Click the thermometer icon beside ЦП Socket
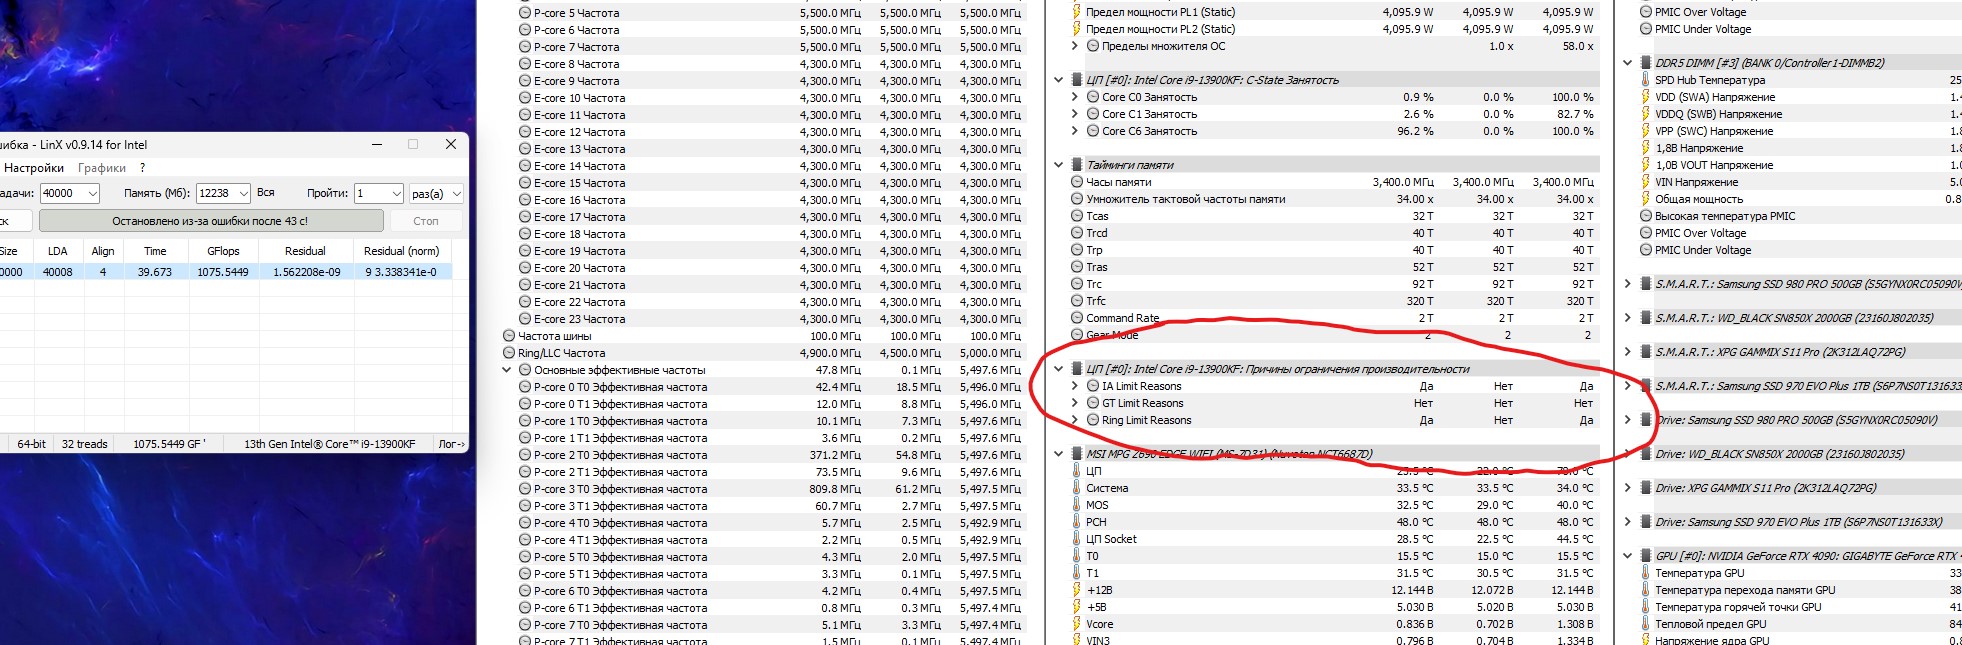This screenshot has width=1962, height=645. [x=1077, y=539]
